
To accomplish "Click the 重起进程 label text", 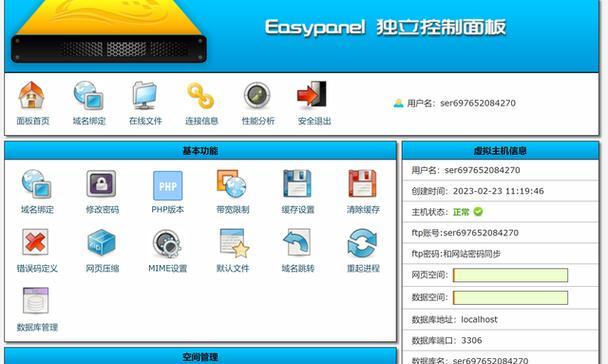I will [363, 268].
